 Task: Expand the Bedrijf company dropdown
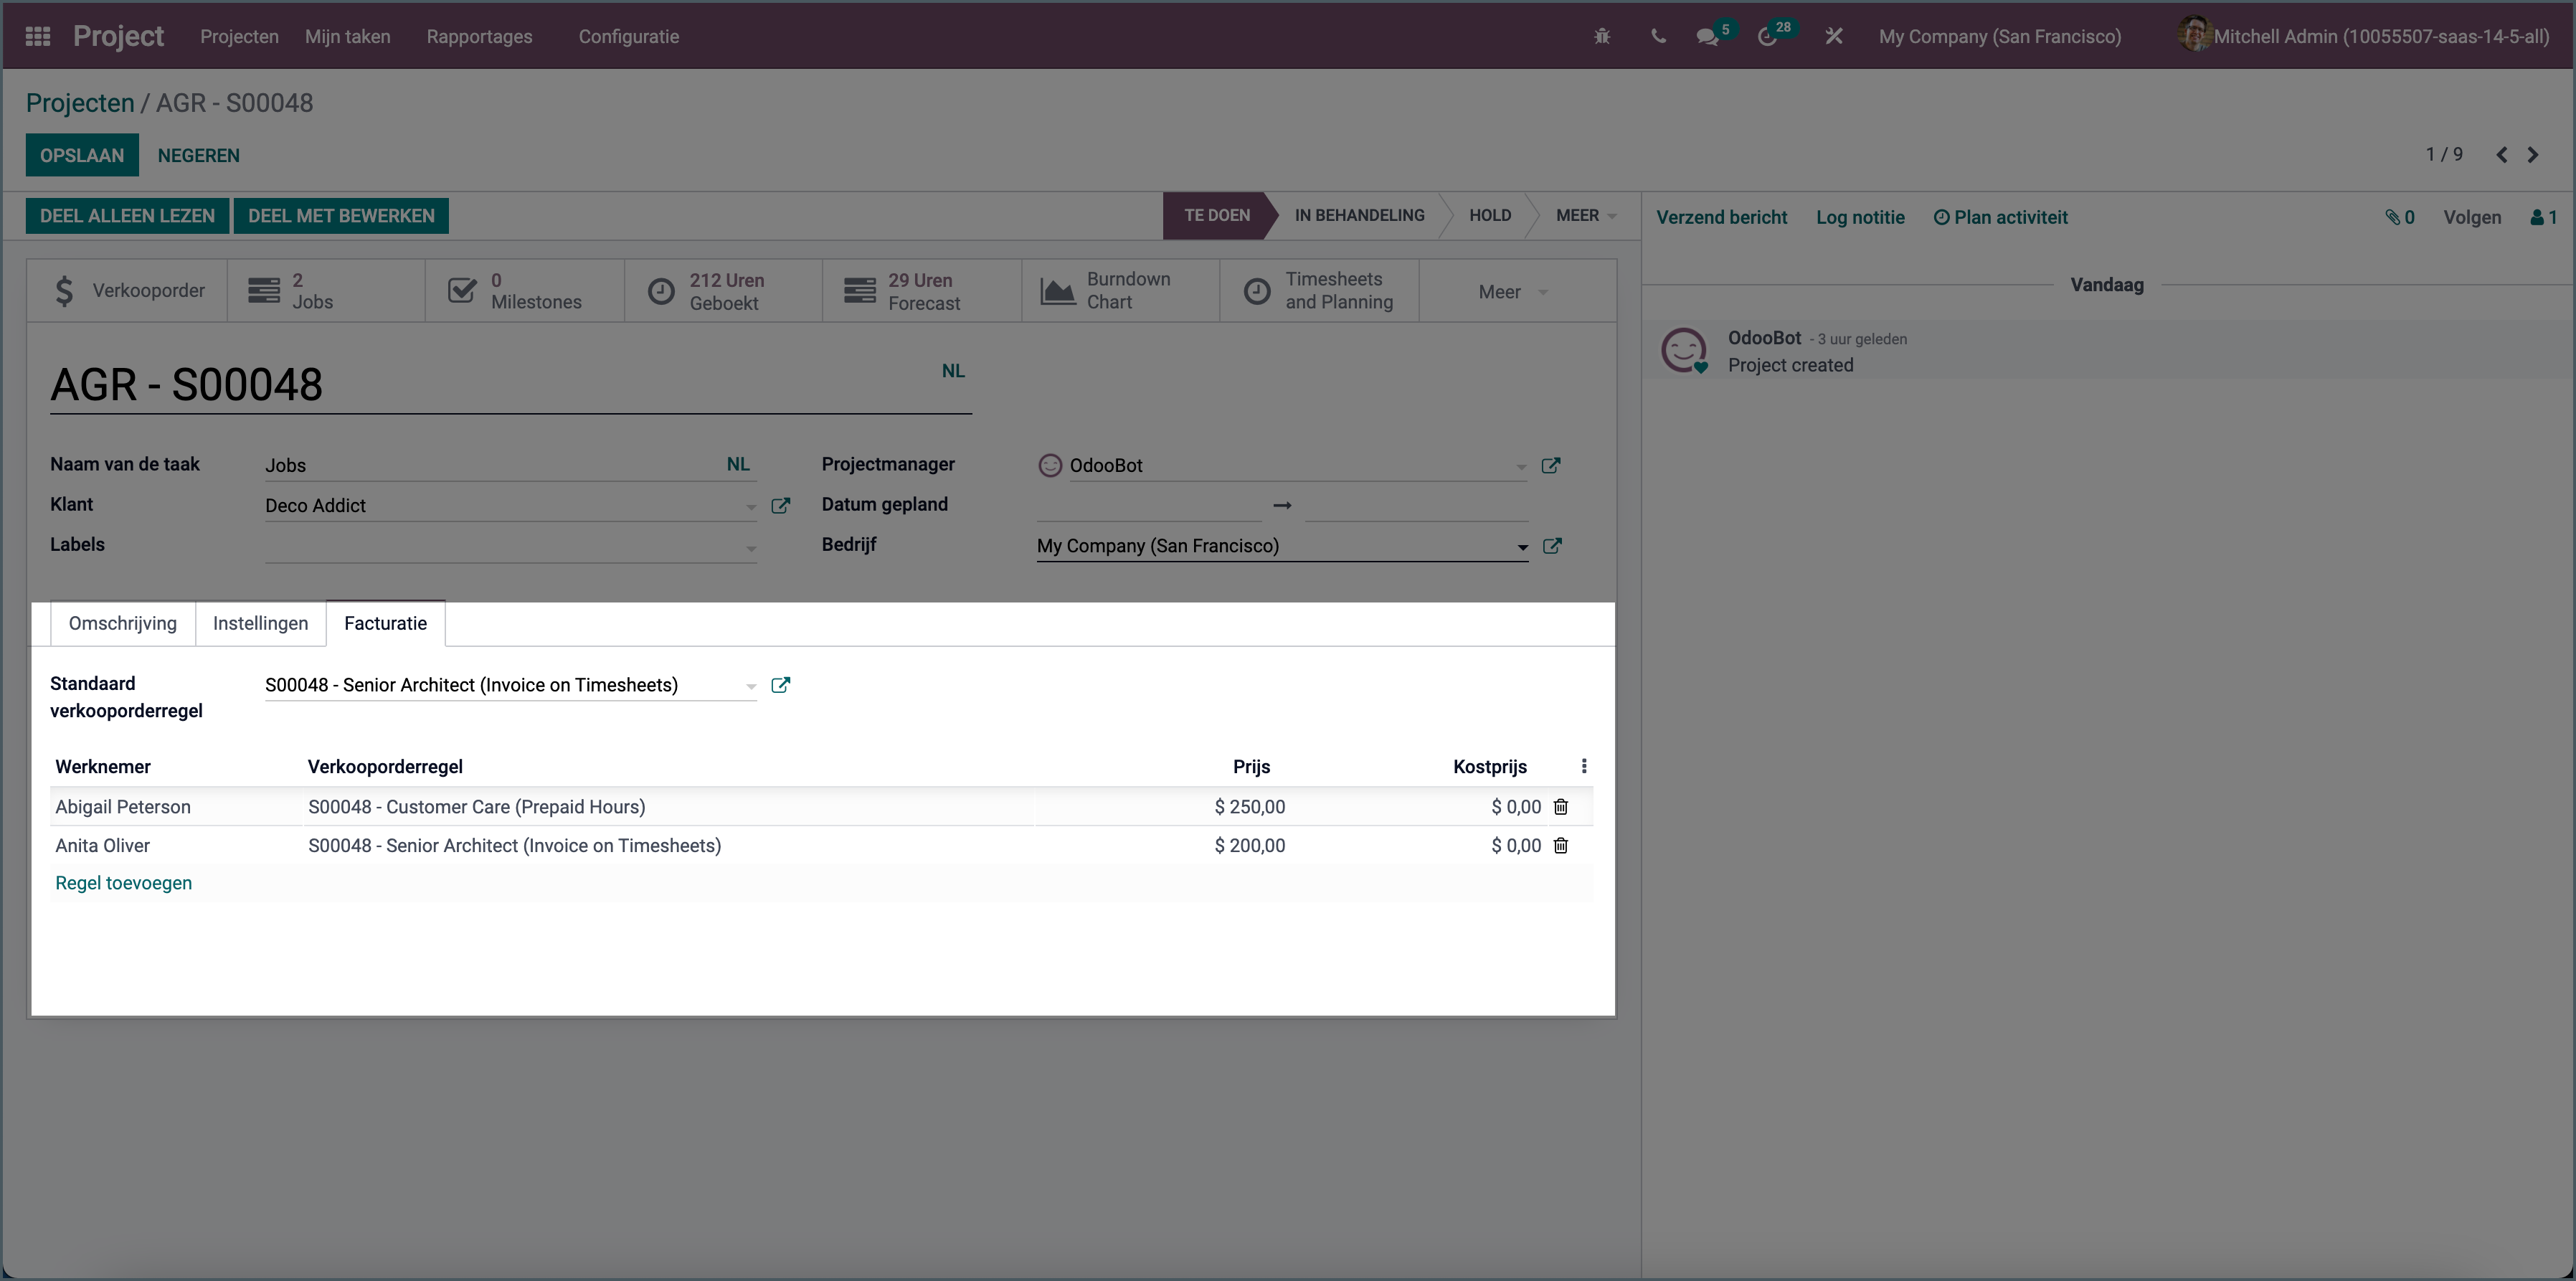pyautogui.click(x=1522, y=547)
